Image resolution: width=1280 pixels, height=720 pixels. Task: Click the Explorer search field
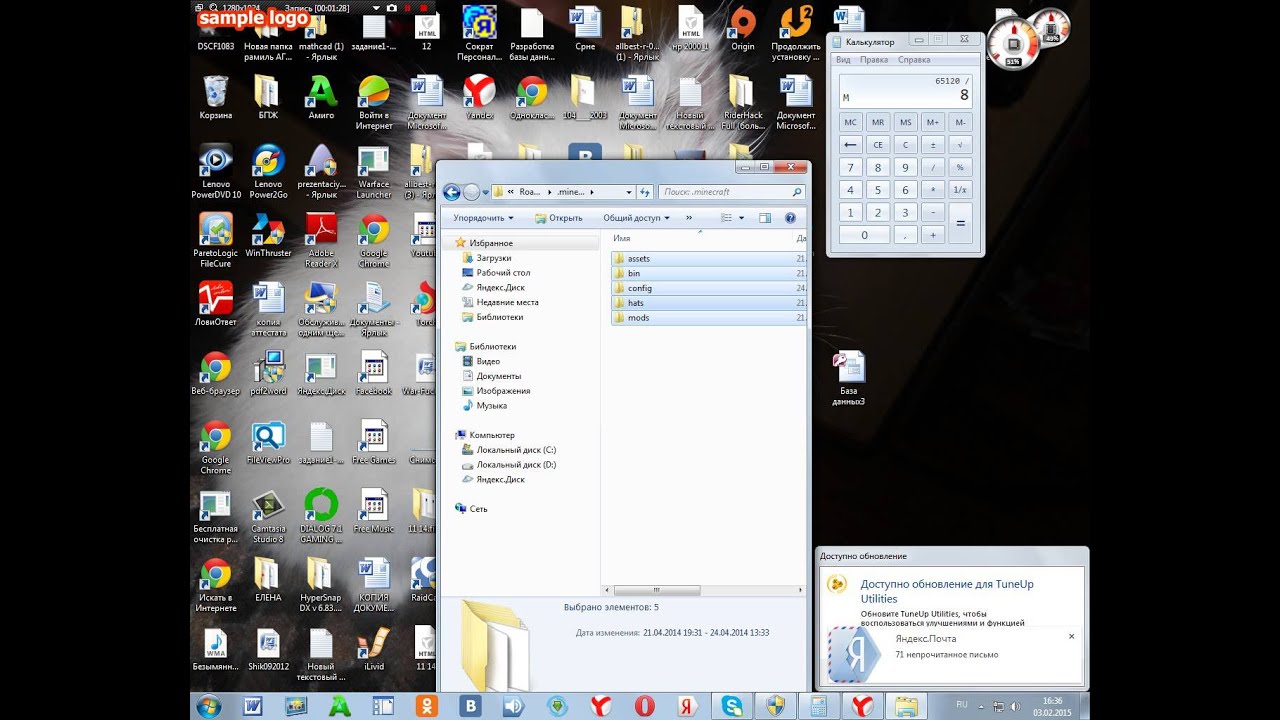(x=732, y=192)
